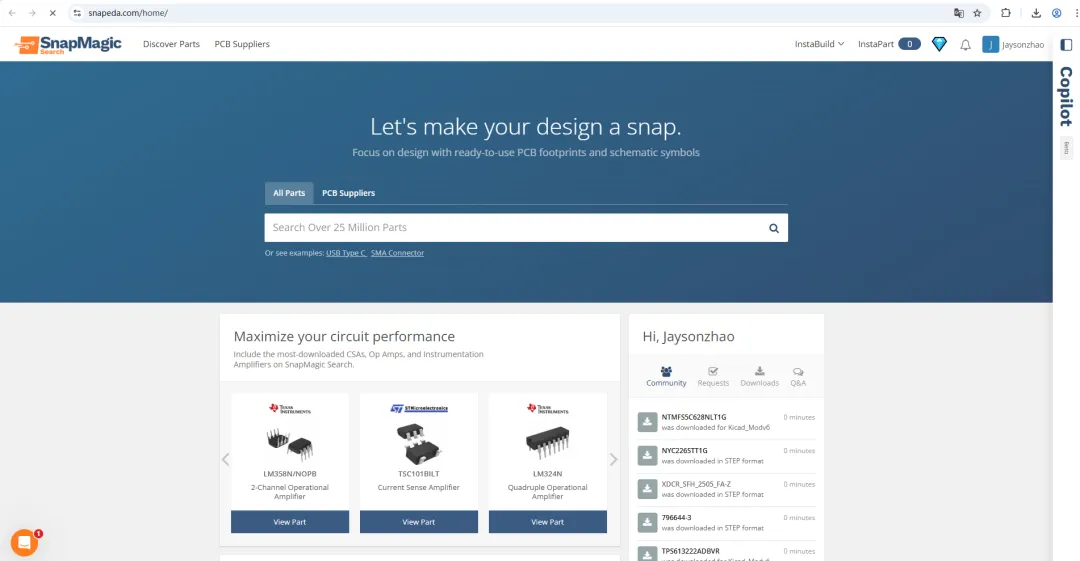Click Texas Instruments logo above LM358N/NOPB

290,409
